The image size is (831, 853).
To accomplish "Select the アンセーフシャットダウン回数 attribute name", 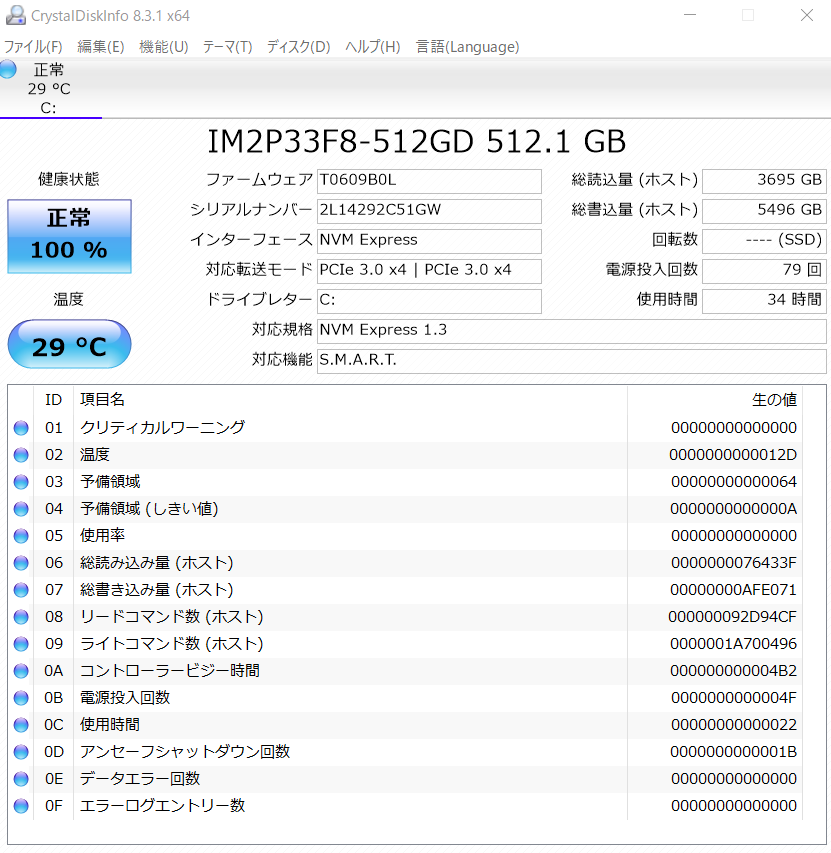I will pyautogui.click(x=185, y=752).
